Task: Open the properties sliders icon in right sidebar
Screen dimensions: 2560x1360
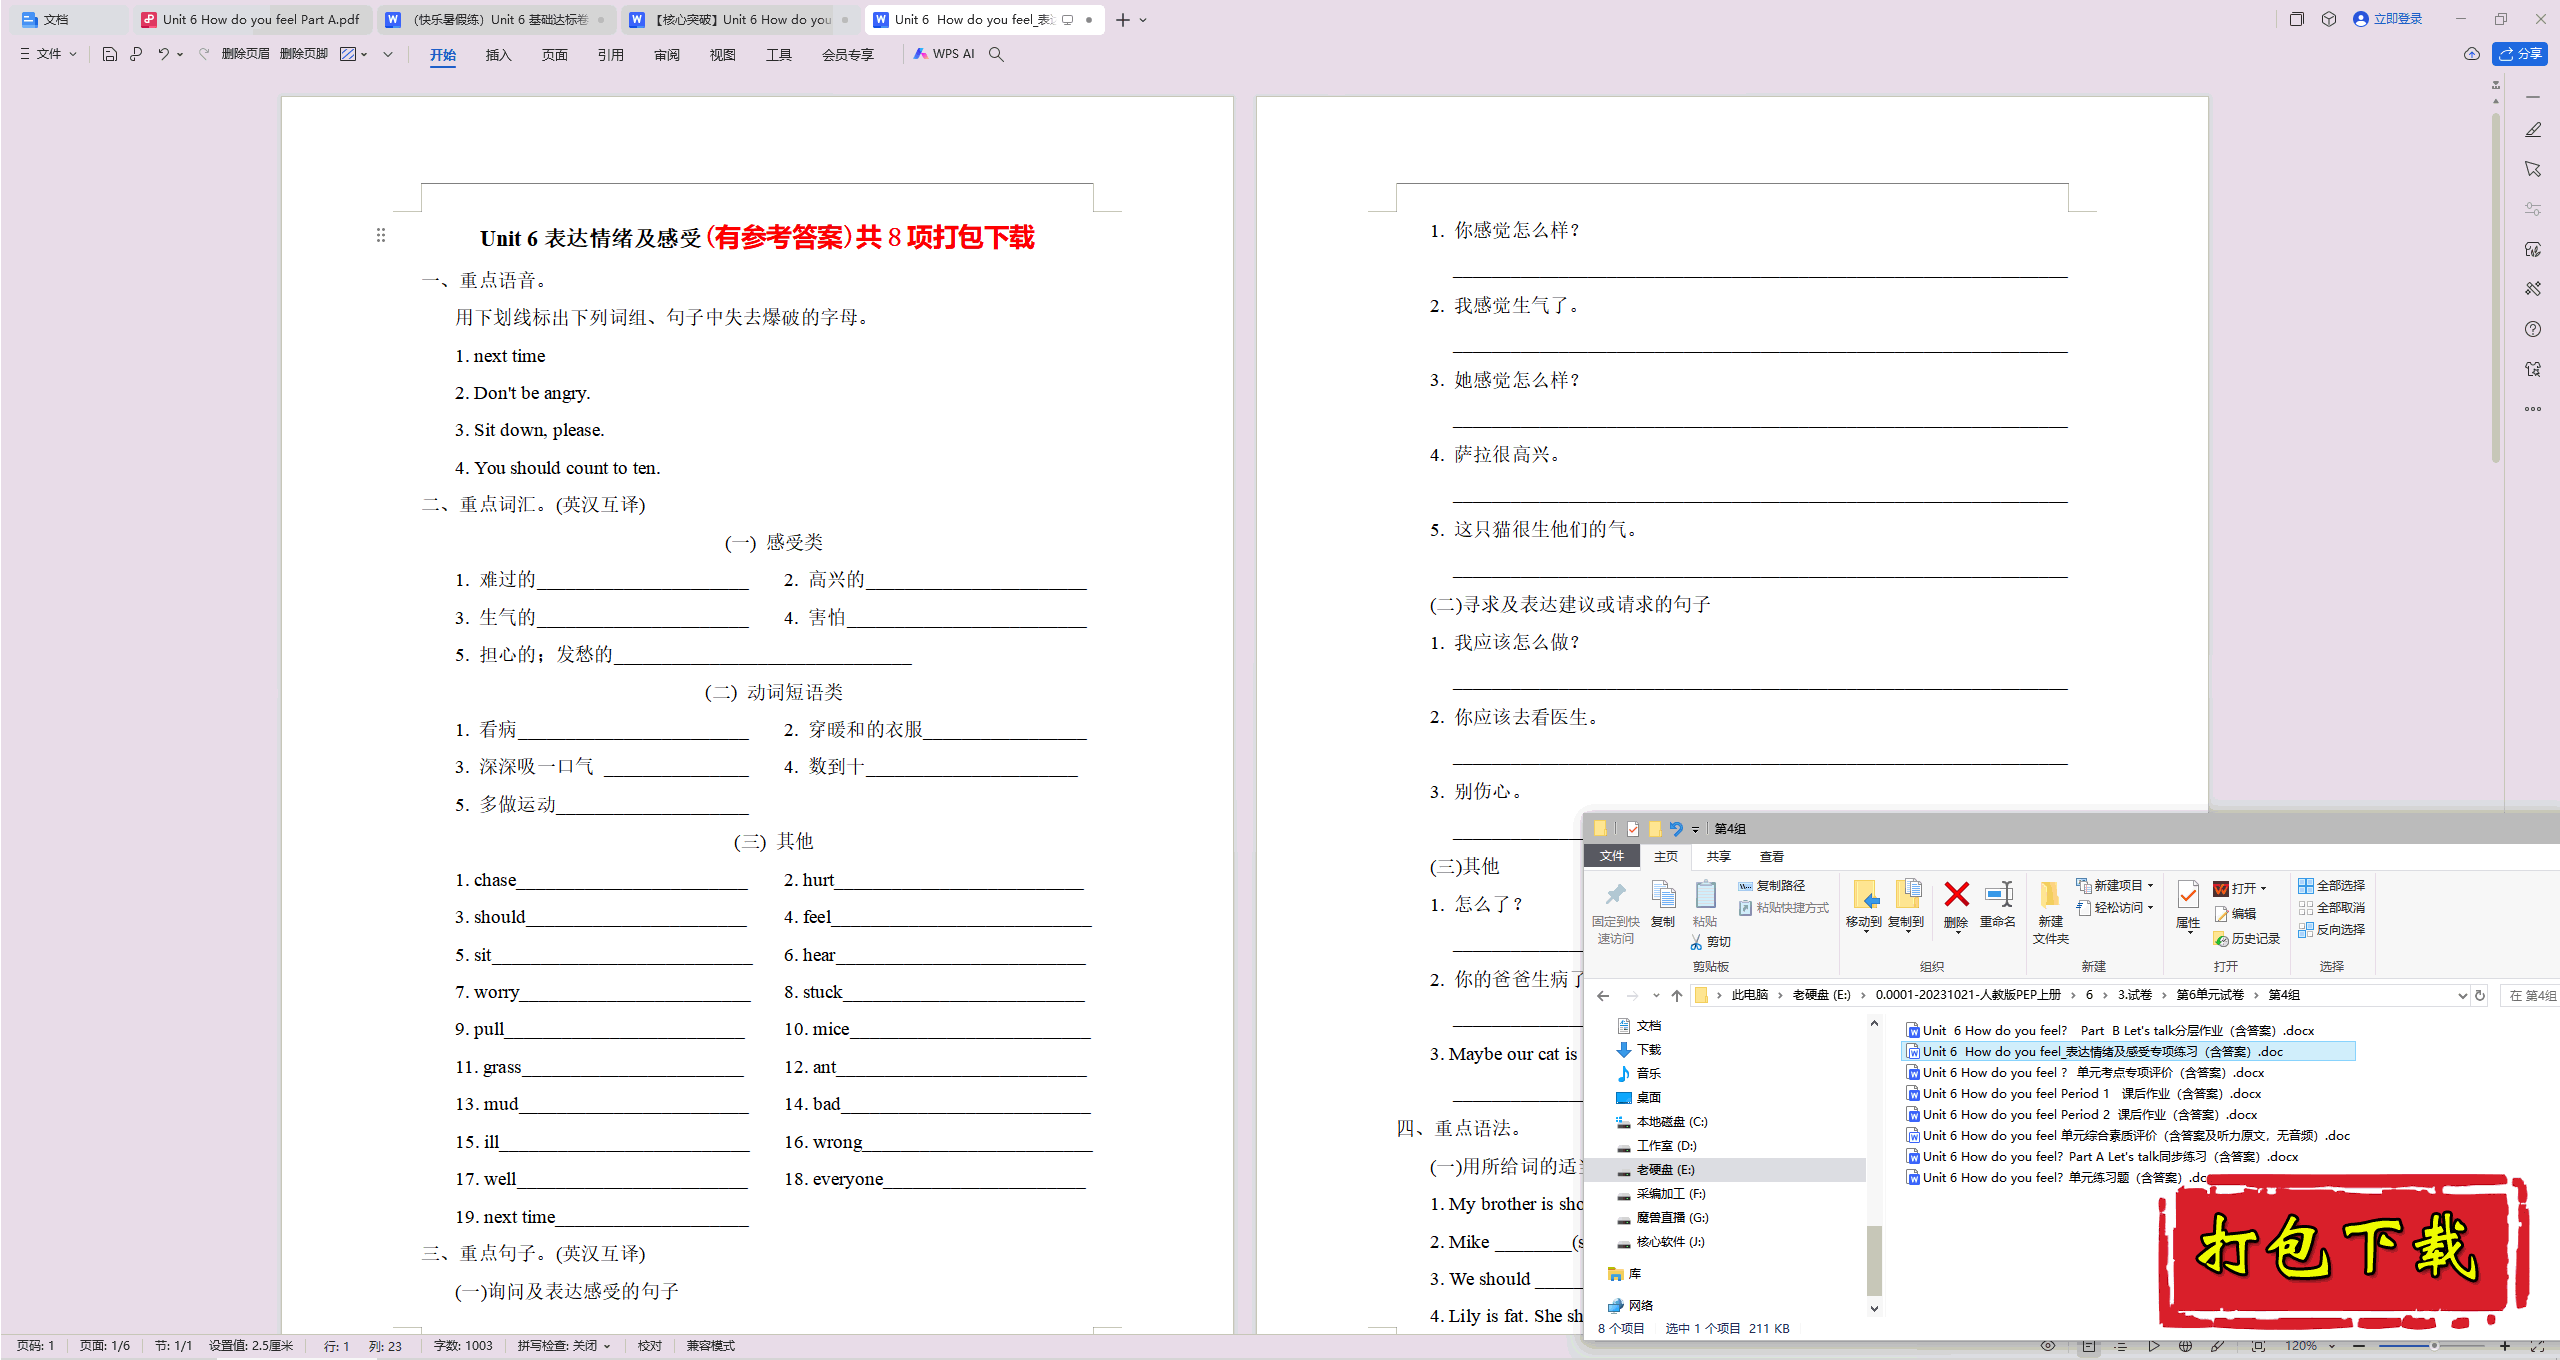Action: (x=2533, y=209)
